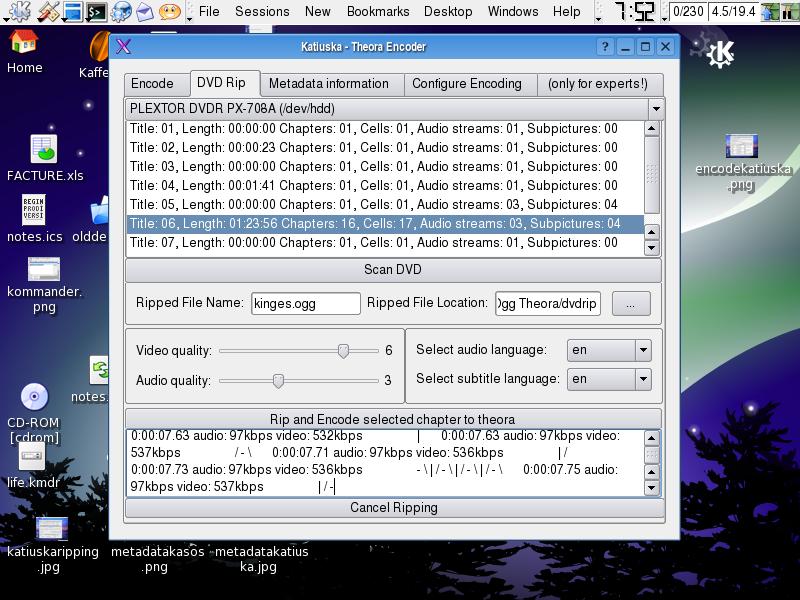
Task: Click the title list scrollbar bottom down arrow
Action: click(652, 248)
